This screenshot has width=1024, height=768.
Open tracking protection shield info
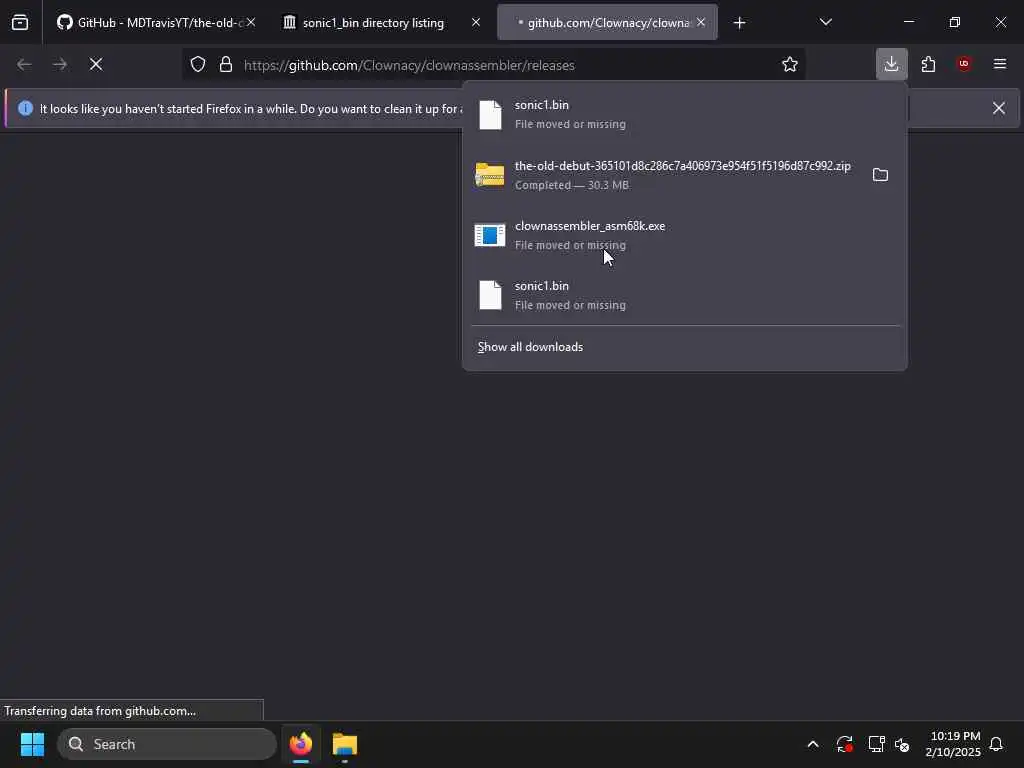pos(198,65)
